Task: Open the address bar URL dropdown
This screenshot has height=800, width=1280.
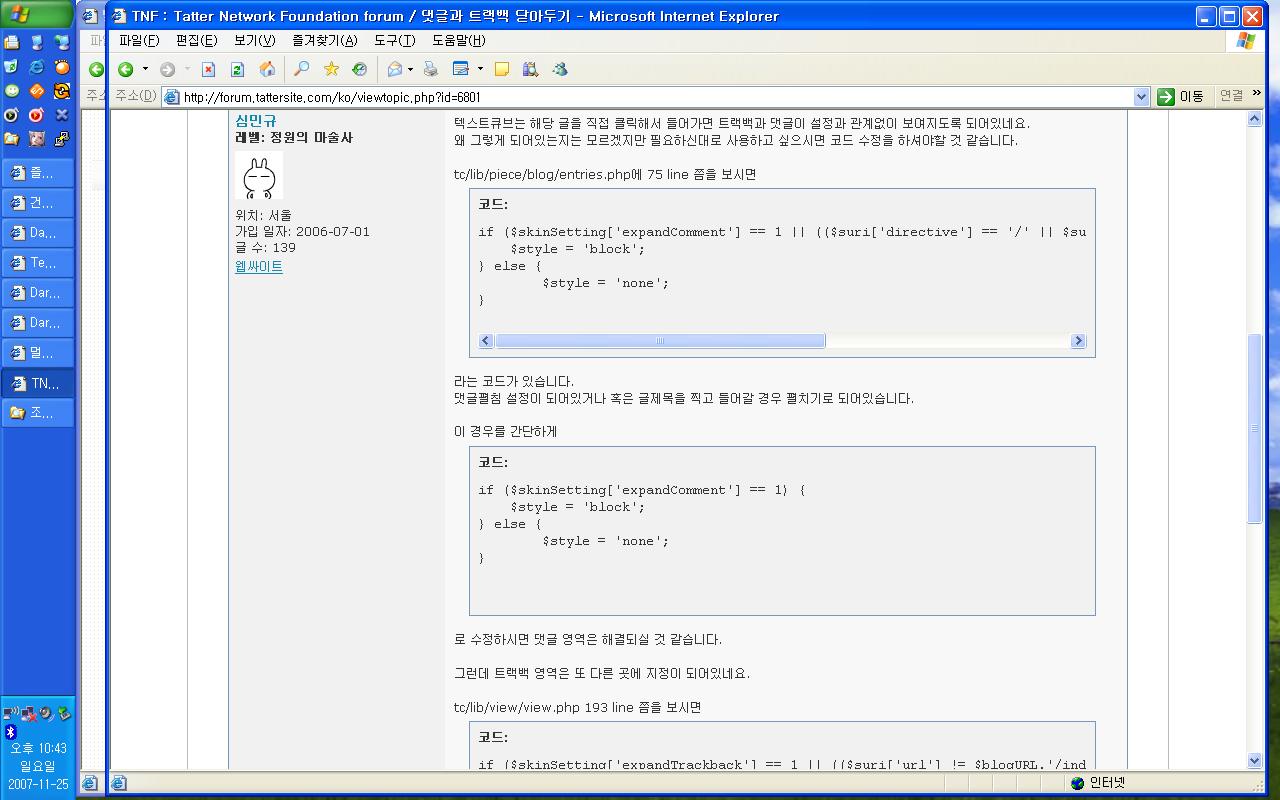Action: [x=1141, y=97]
